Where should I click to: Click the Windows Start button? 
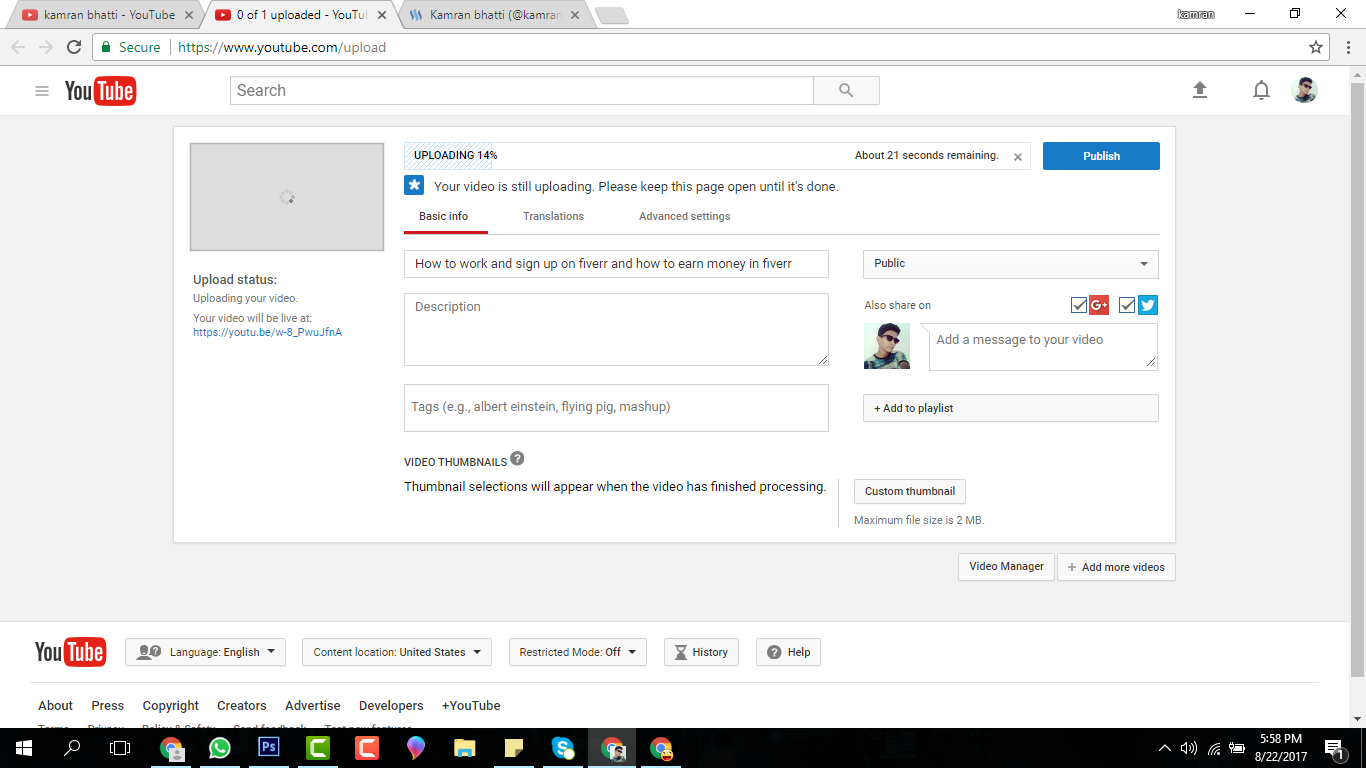click(23, 748)
